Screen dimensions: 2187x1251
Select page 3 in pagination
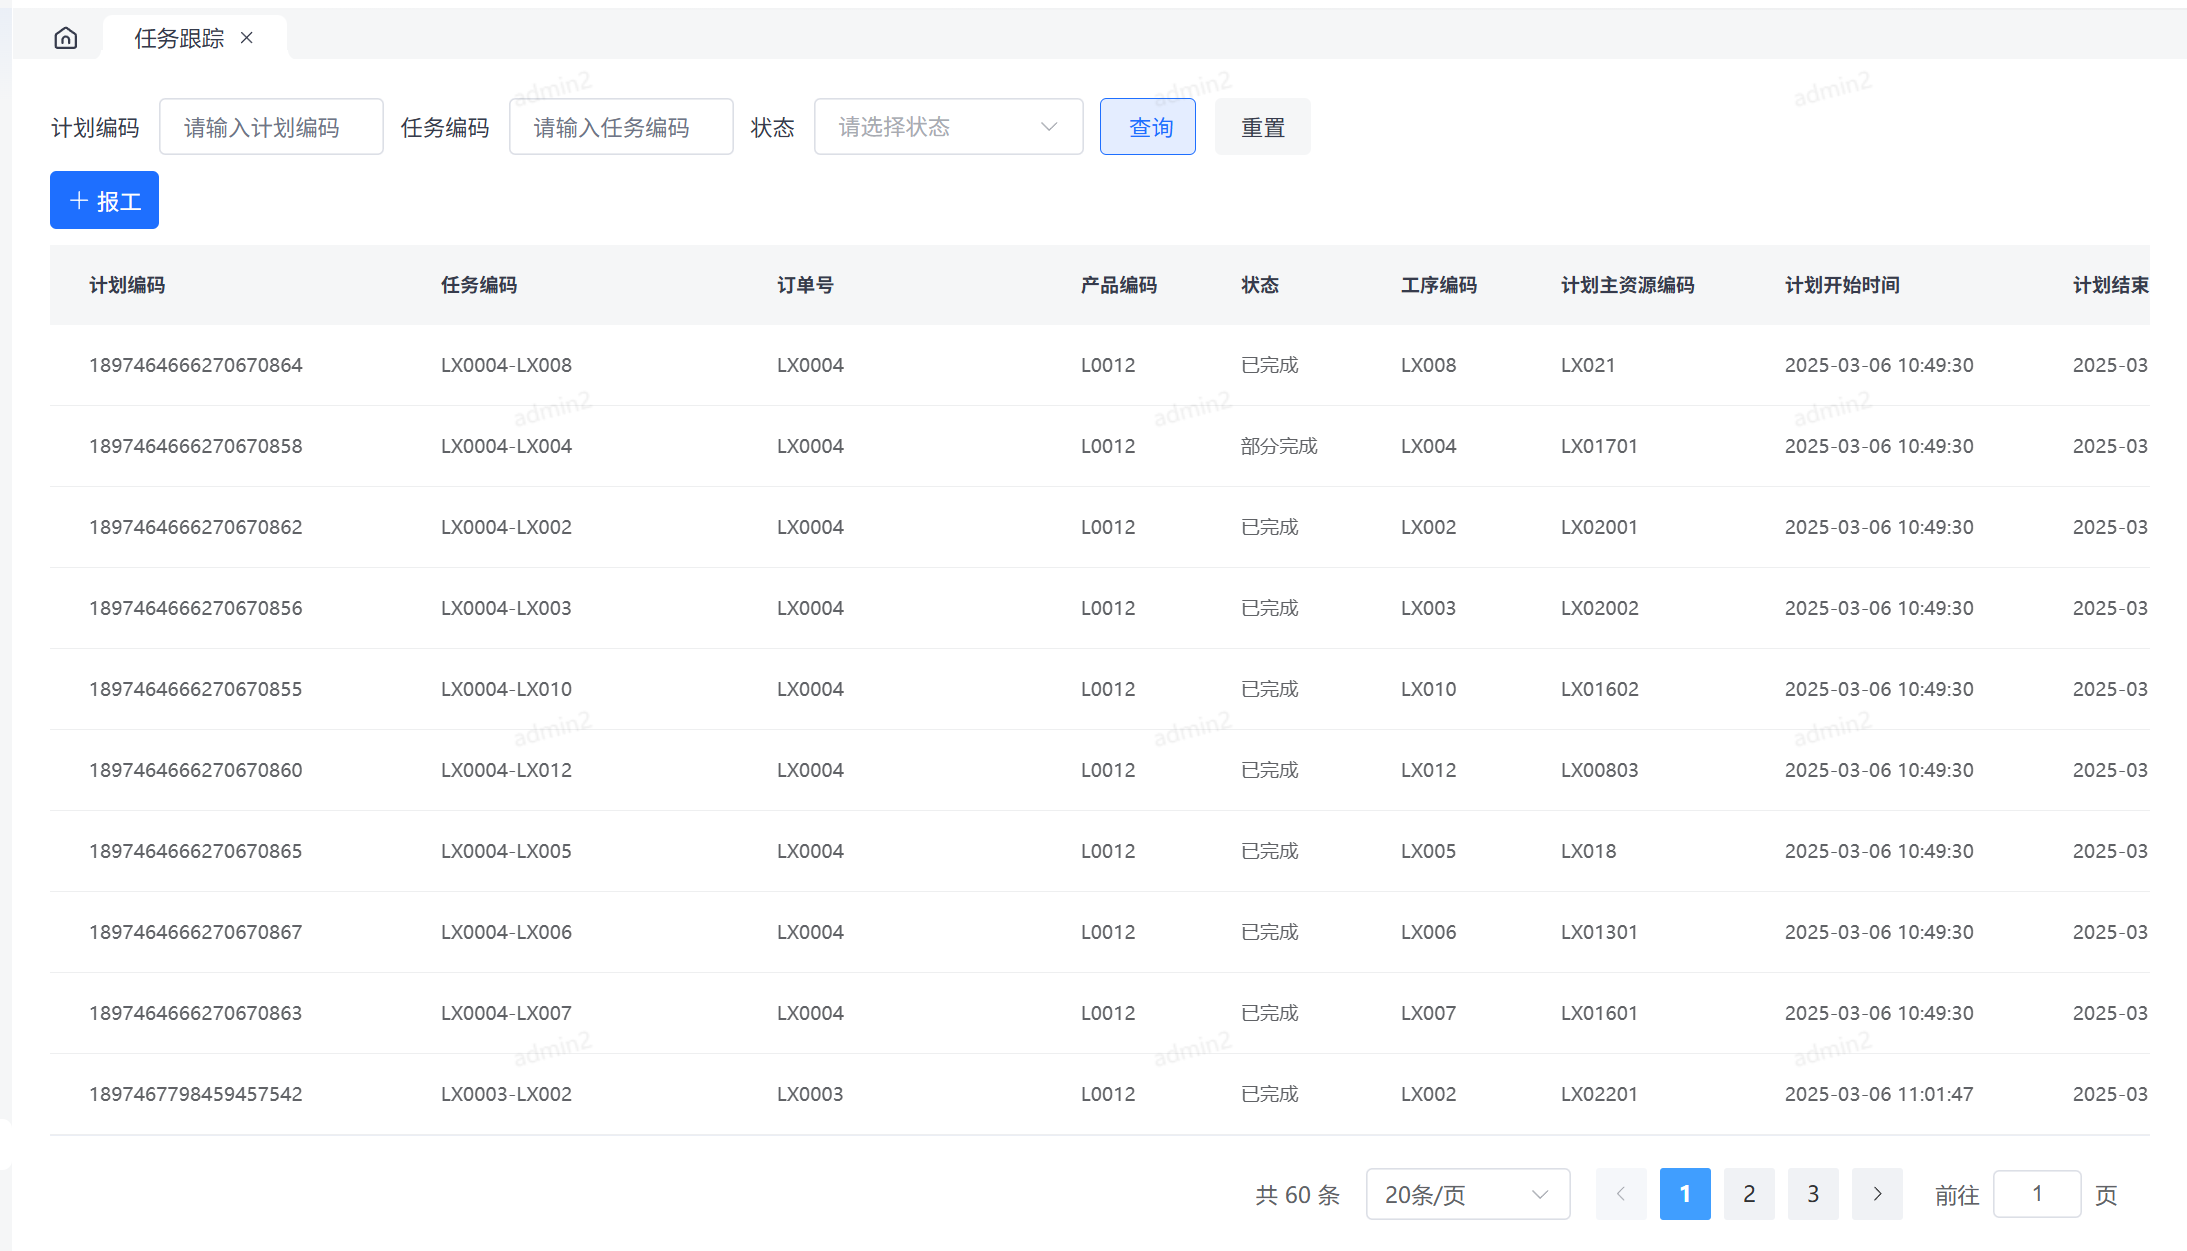1813,1194
